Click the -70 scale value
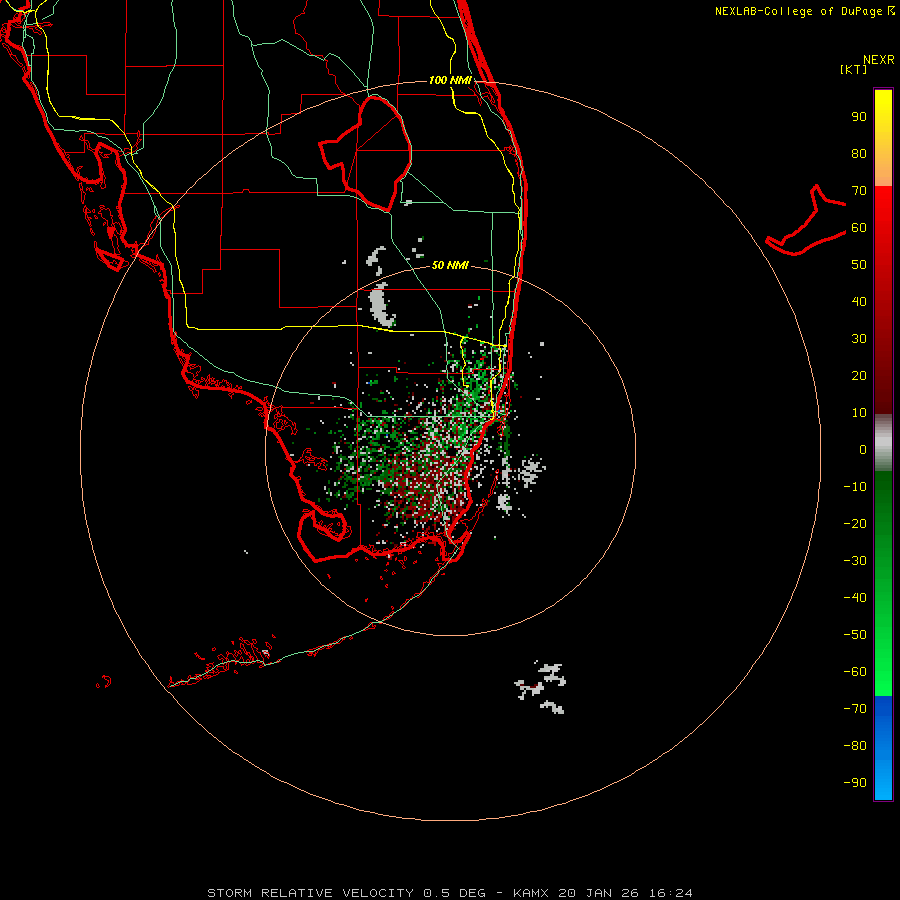The image size is (900, 900). pos(855,709)
